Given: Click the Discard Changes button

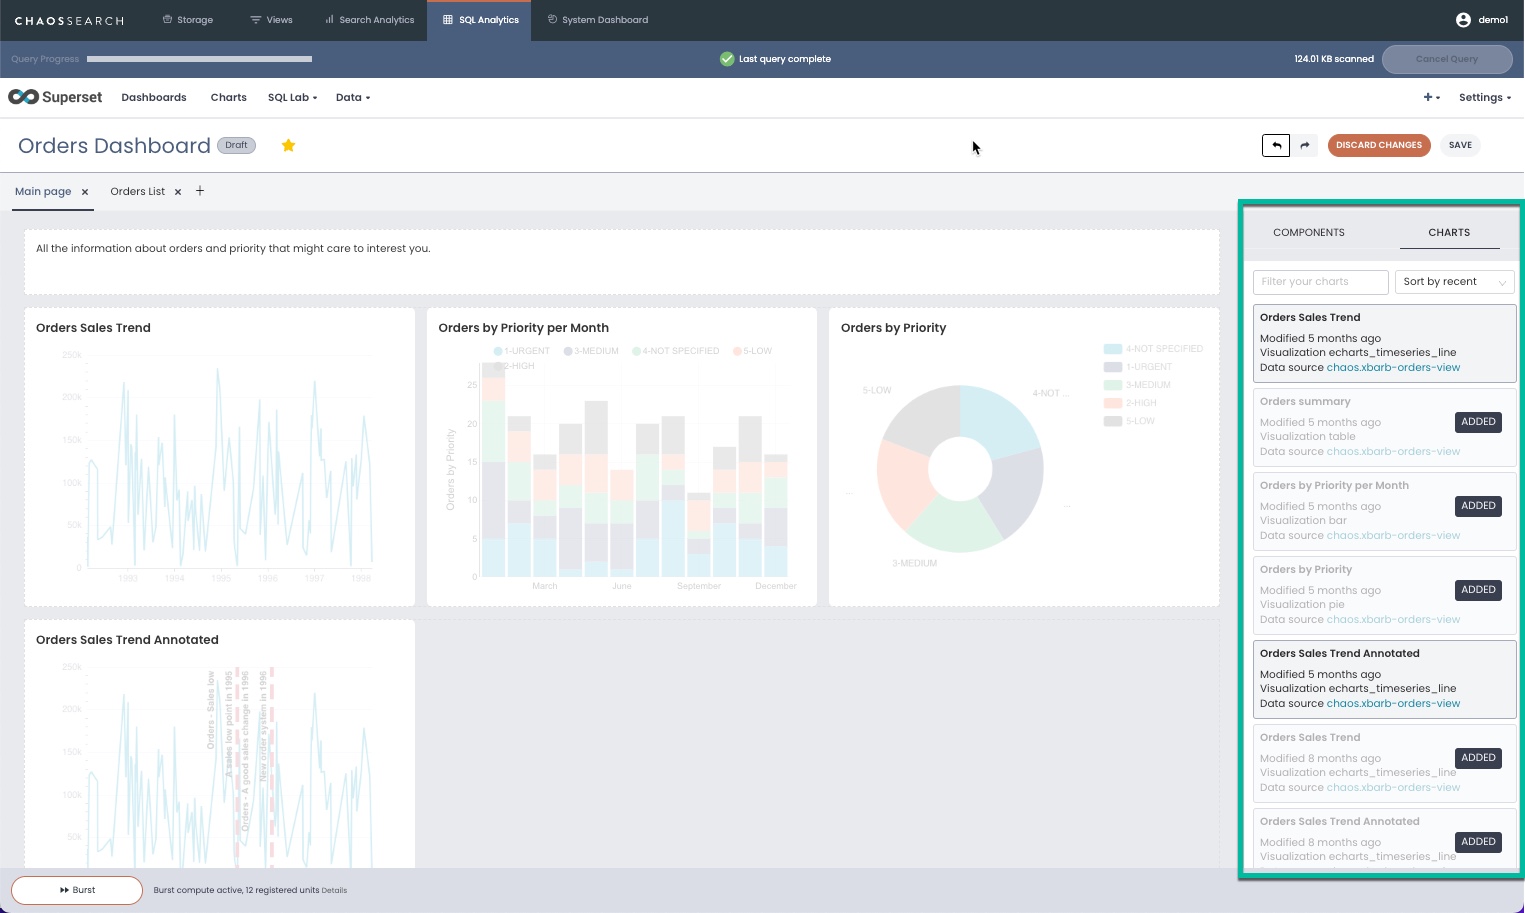Looking at the screenshot, I should coord(1378,145).
